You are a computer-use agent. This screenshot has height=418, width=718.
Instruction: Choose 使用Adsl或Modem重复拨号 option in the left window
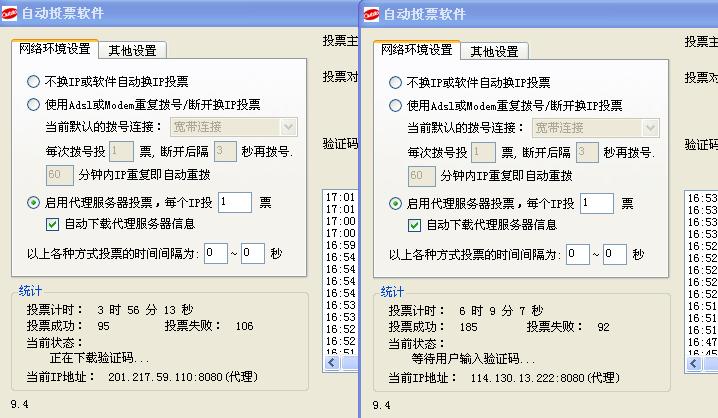click(34, 104)
